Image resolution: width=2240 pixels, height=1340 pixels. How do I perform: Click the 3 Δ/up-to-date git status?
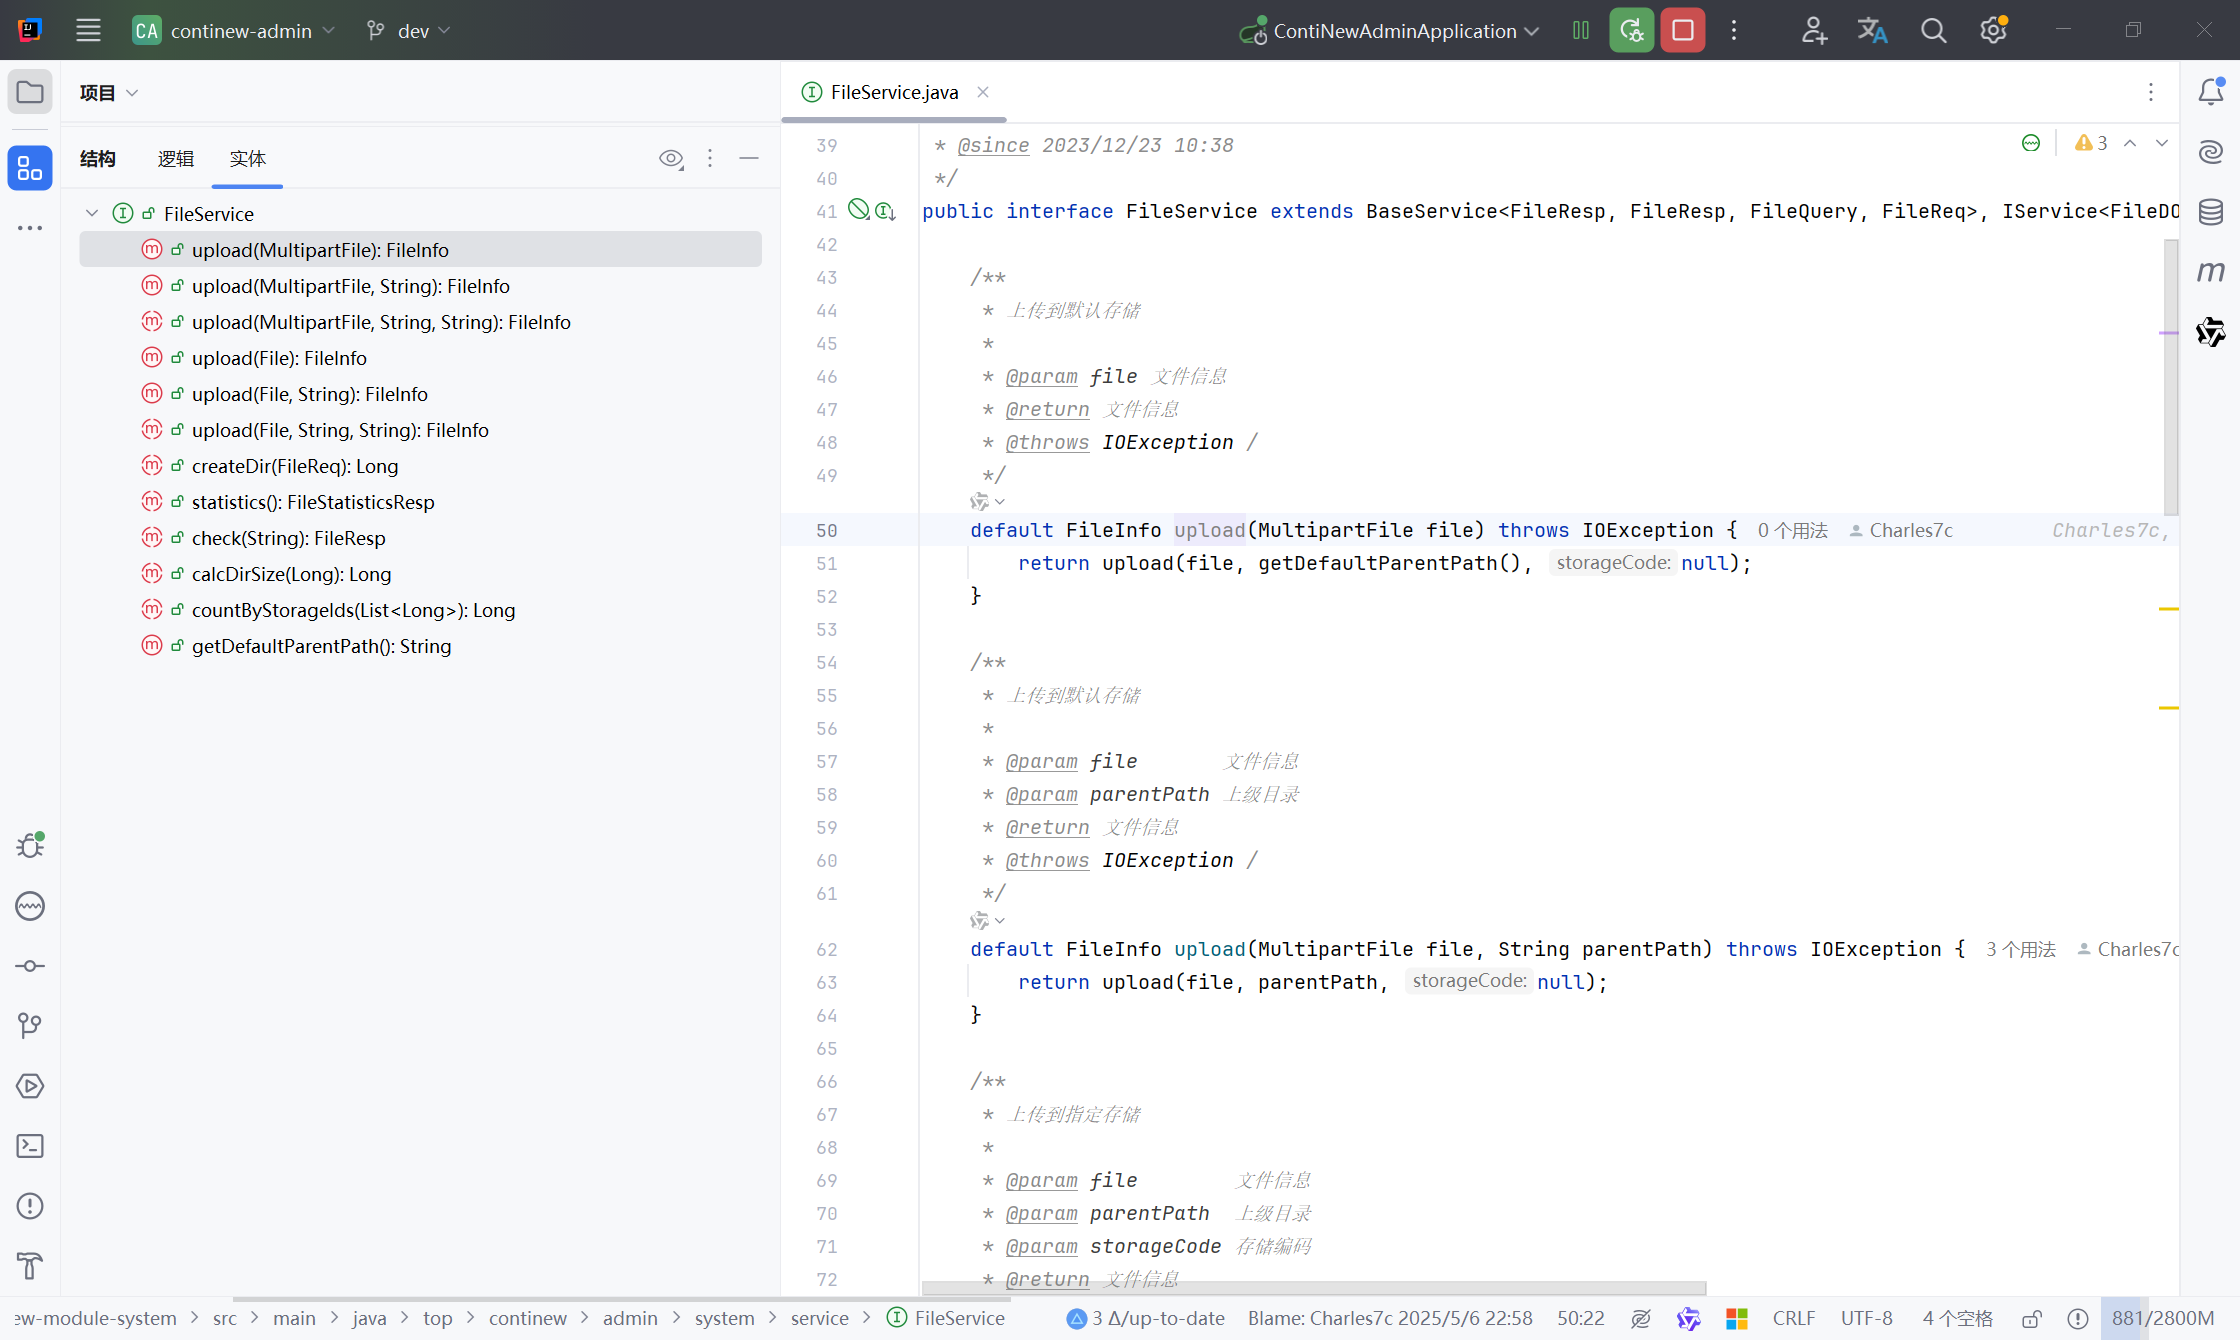pyautogui.click(x=1146, y=1319)
